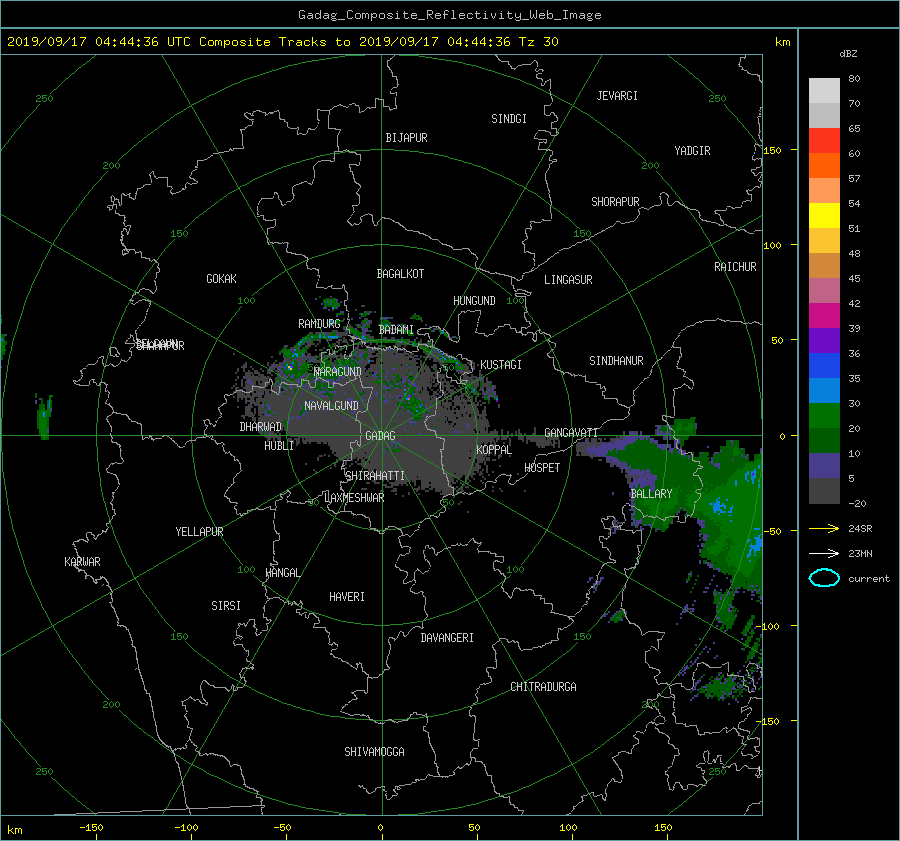The image size is (900, 841).
Task: Click the RAICHUR city label
Action: tap(735, 267)
